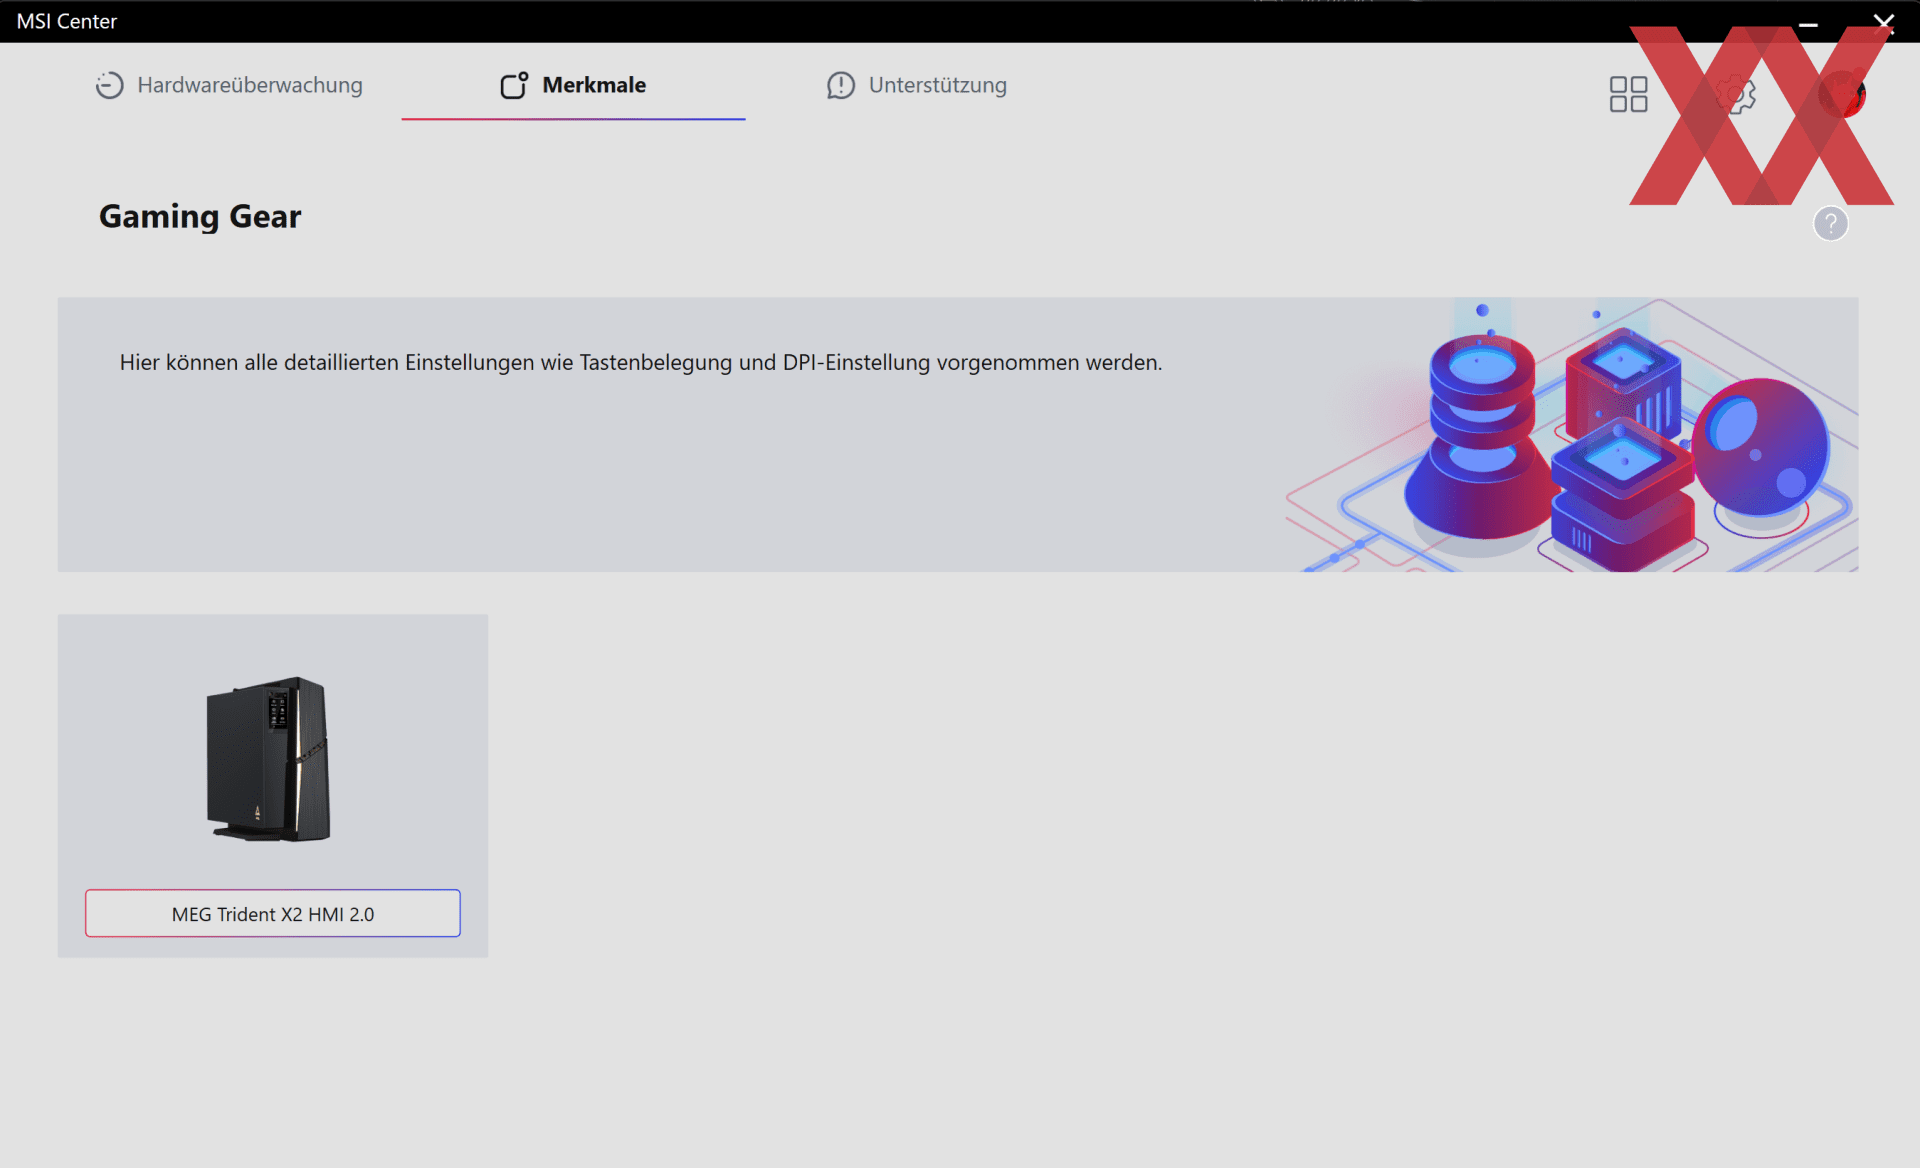Open the user profile avatar
Image resolution: width=1920 pixels, height=1168 pixels.
click(1842, 94)
